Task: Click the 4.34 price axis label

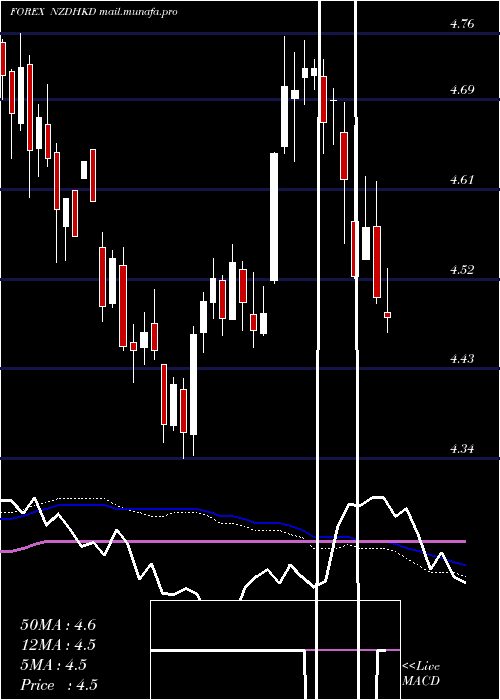Action: (462, 449)
